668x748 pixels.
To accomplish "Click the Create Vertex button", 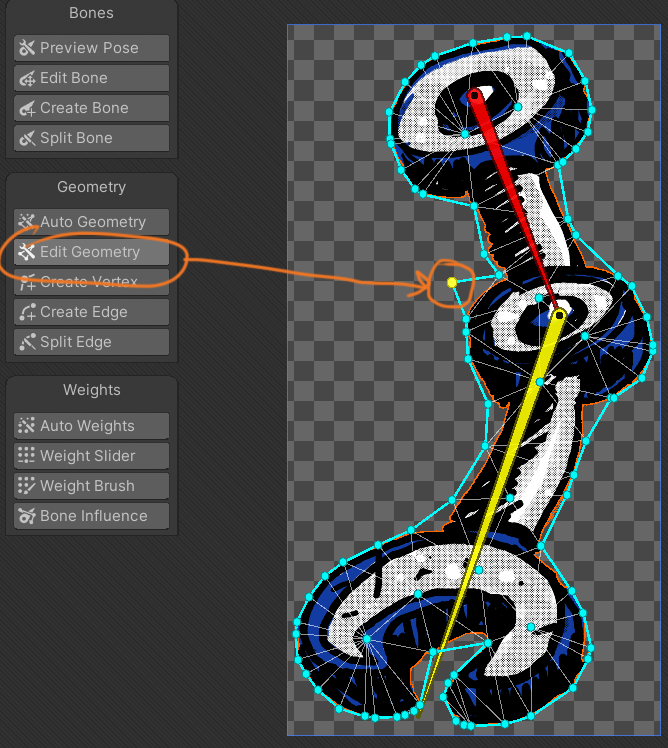I will click(x=91, y=282).
